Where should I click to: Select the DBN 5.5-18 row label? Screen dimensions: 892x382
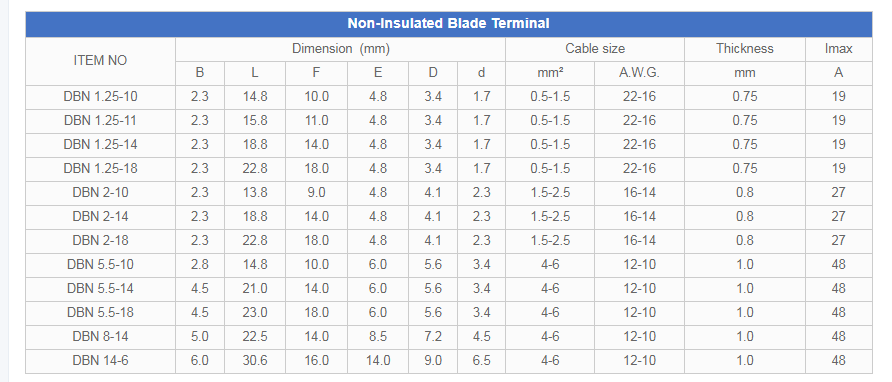click(x=100, y=313)
